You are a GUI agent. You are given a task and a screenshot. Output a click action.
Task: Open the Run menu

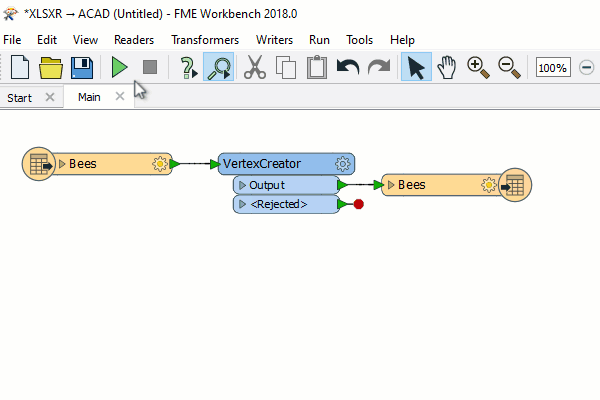[320, 40]
